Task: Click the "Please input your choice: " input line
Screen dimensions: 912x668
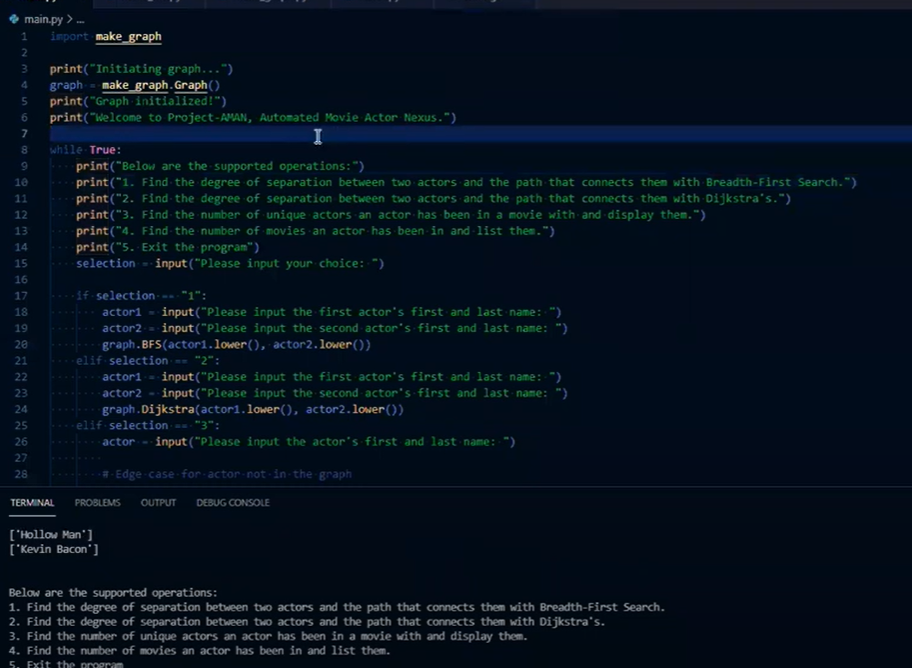Action: (x=230, y=264)
